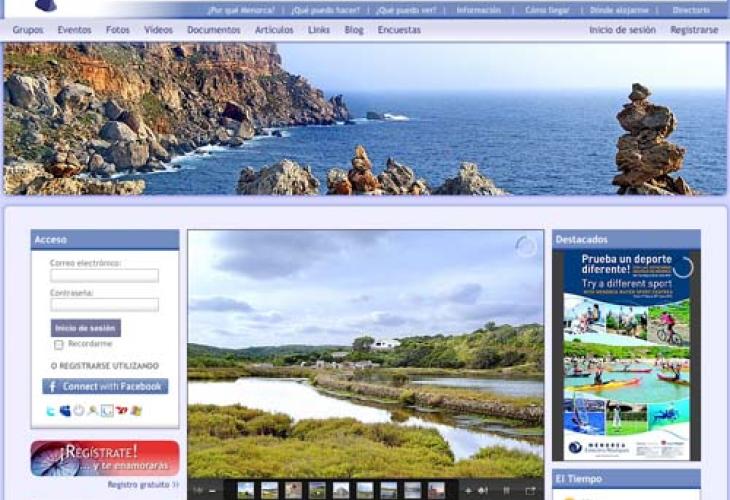Screen dimensions: 730x500
Task: Open slideshow in fullscreen via toolbar icon
Action: 530,490
